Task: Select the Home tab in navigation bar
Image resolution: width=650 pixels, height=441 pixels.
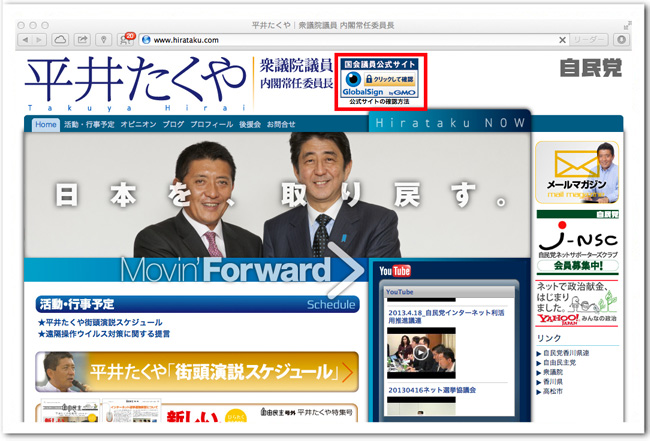Action: point(45,125)
